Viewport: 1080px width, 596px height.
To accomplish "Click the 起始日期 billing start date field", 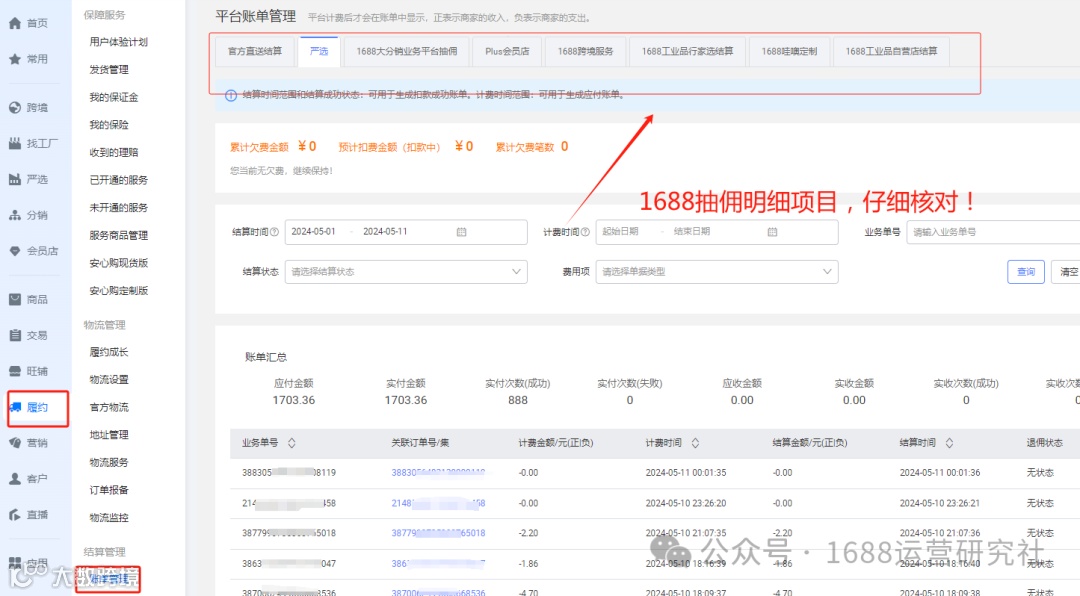I will pos(620,232).
